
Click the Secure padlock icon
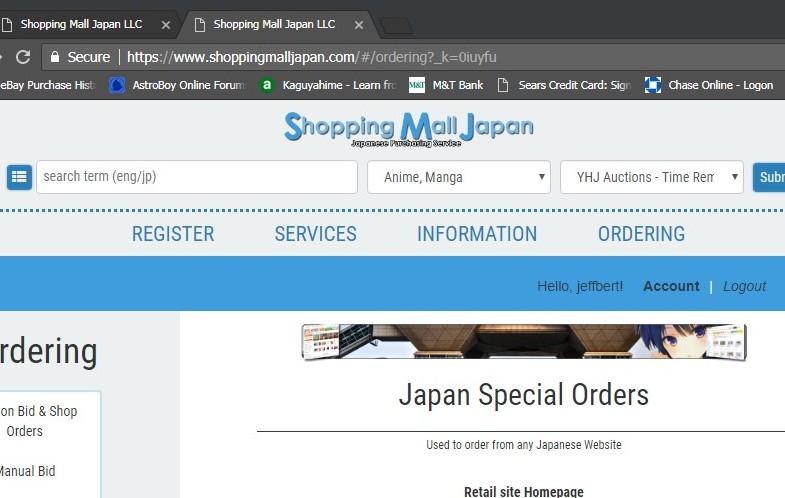pyautogui.click(x=55, y=57)
